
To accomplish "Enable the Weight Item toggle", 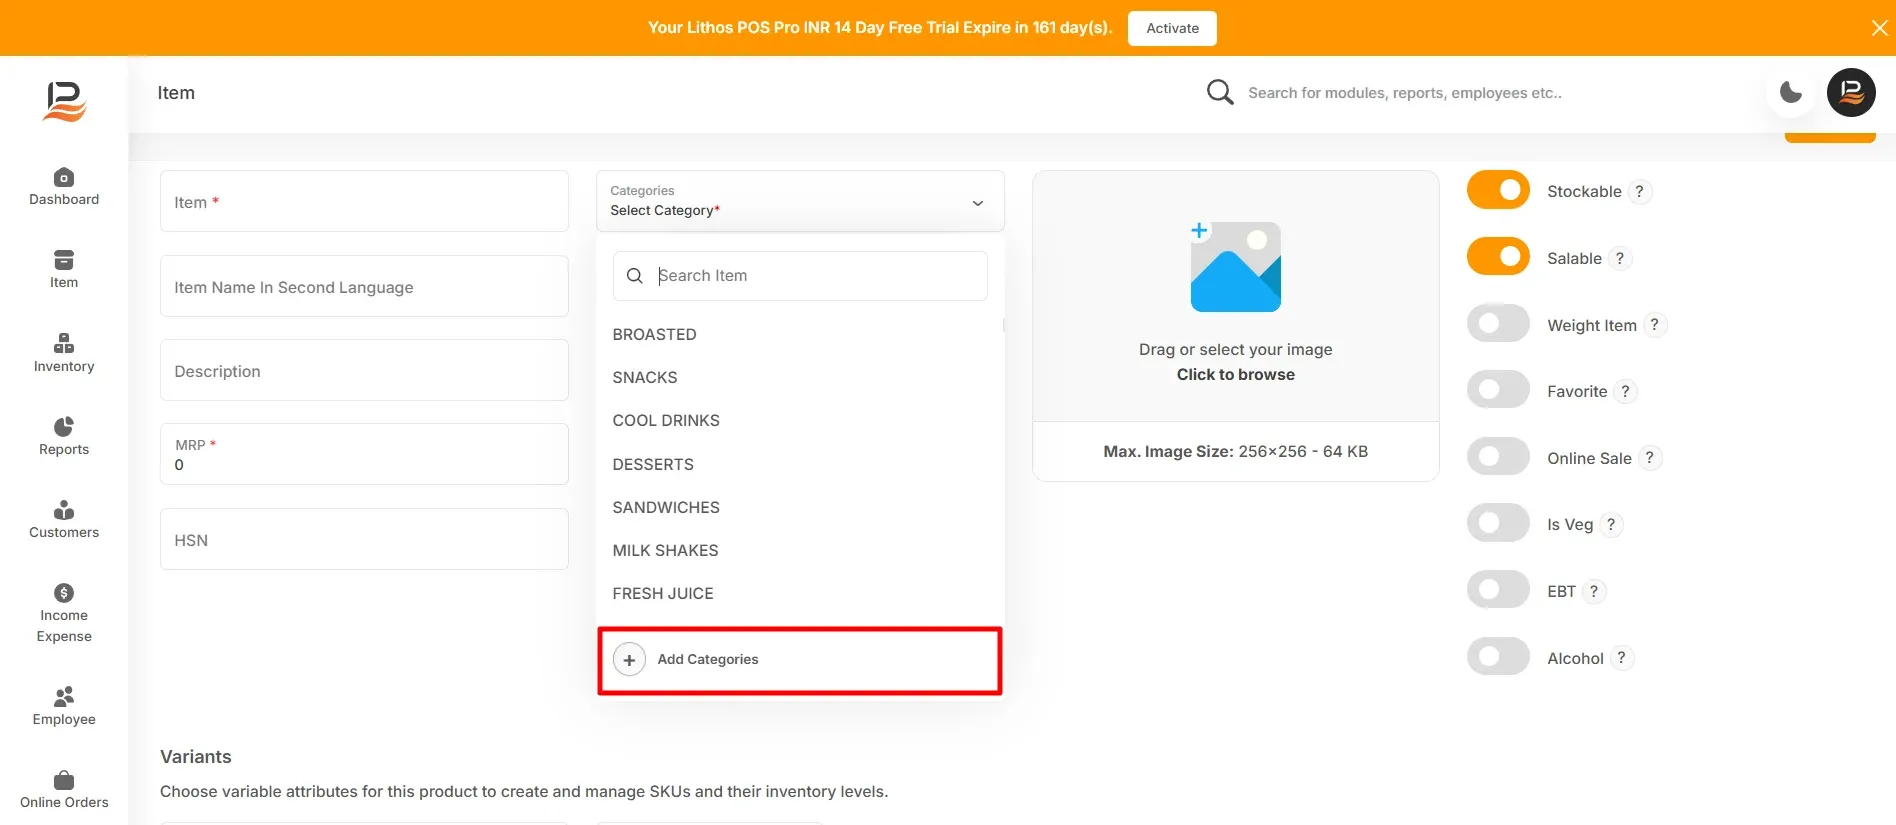I will (1498, 324).
